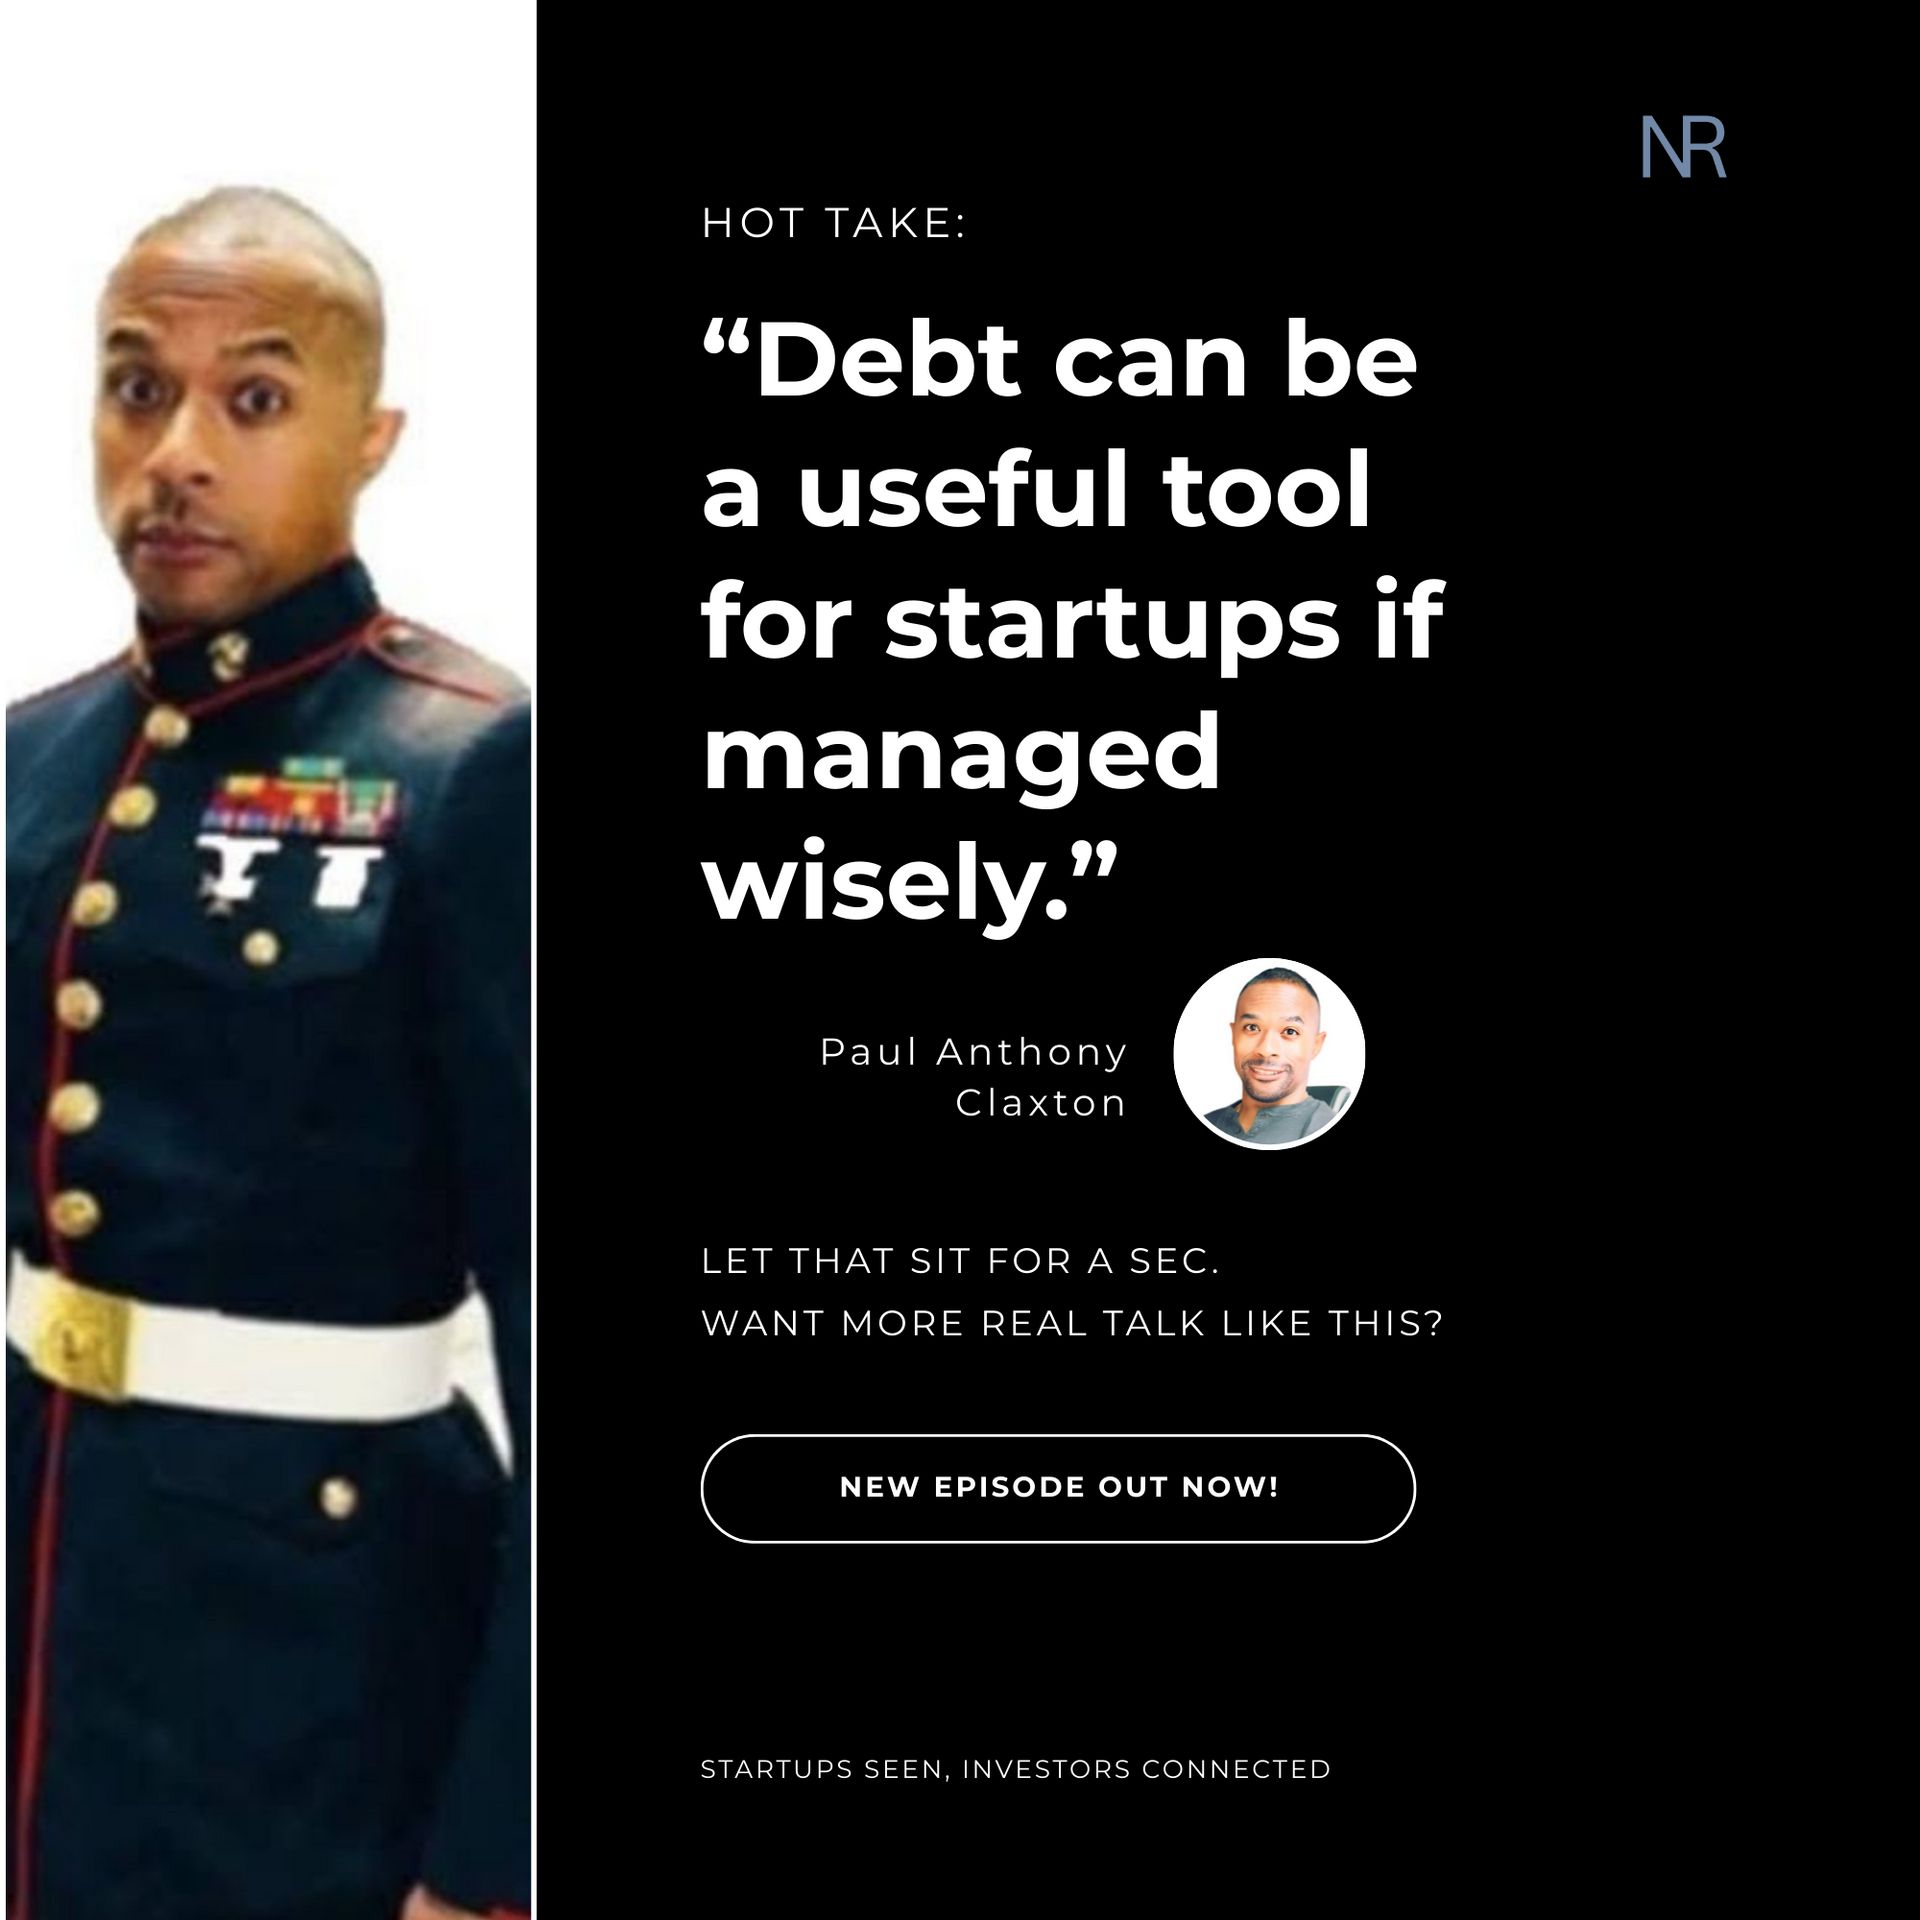This screenshot has height=1920, width=1920.
Task: Click the NR logo
Action: pyautogui.click(x=1683, y=147)
